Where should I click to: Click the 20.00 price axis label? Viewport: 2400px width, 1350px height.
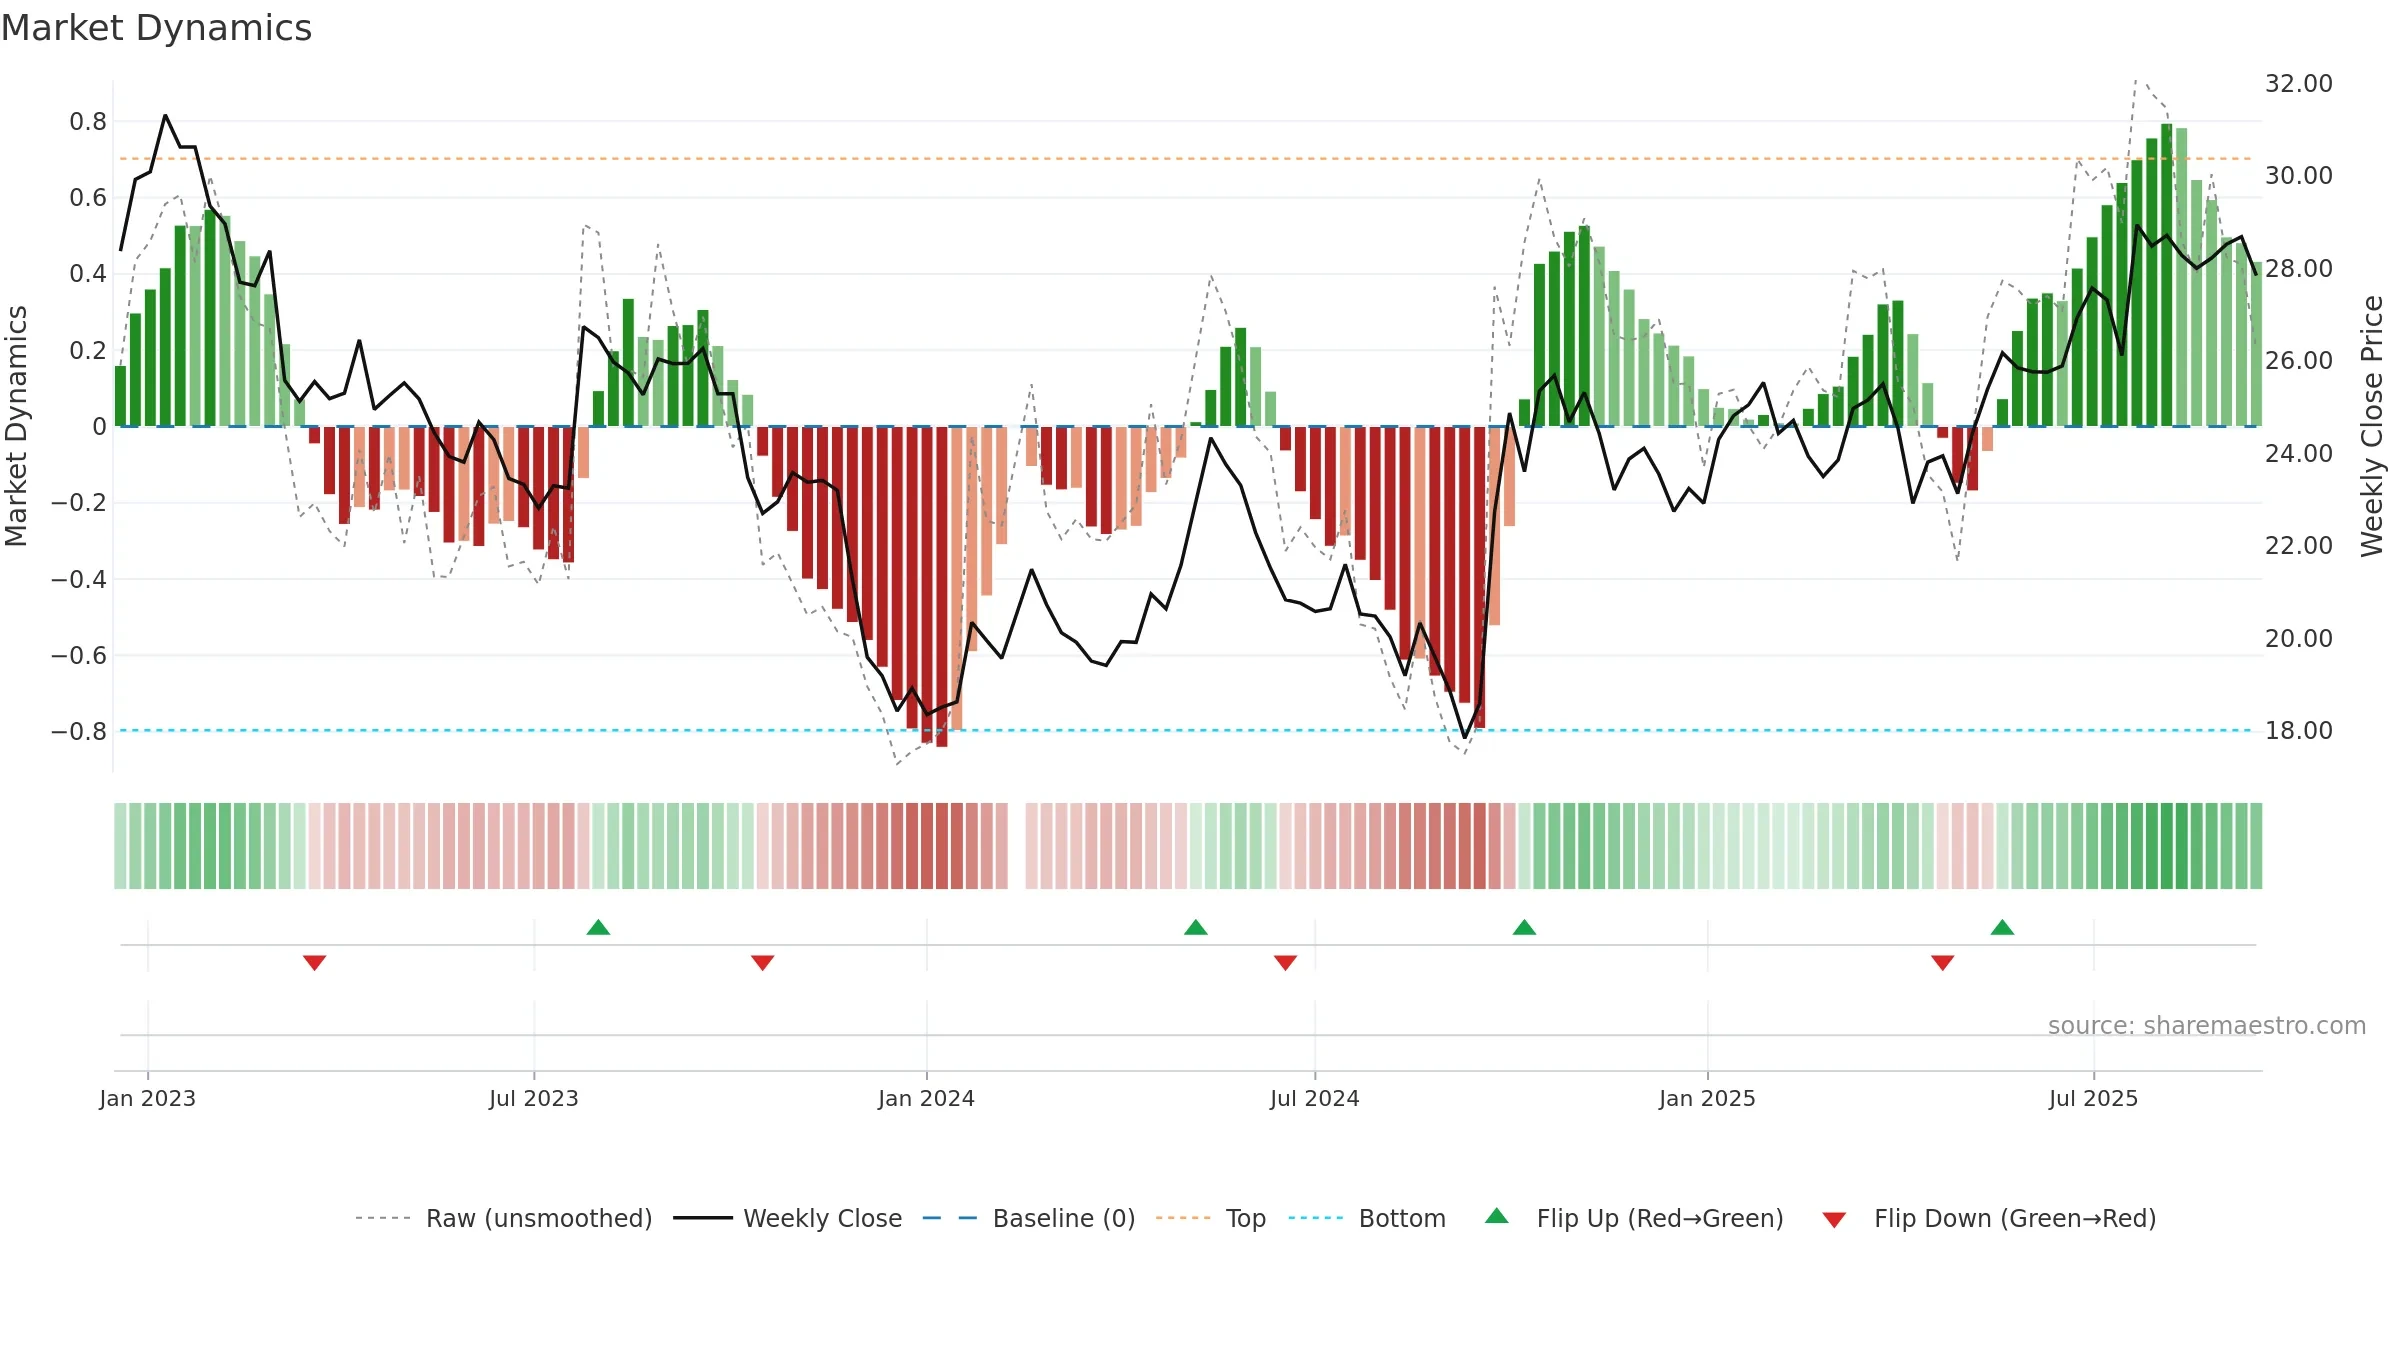point(2299,639)
